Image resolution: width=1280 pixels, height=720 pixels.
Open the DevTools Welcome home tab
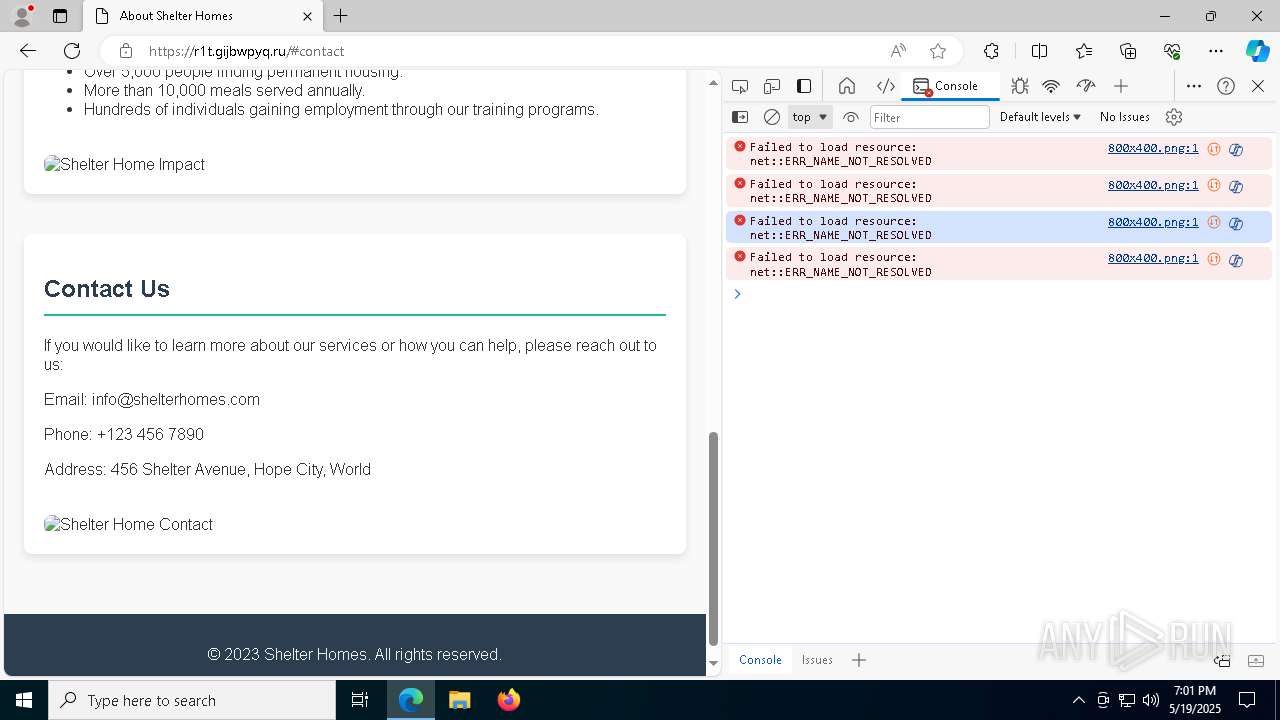(847, 86)
